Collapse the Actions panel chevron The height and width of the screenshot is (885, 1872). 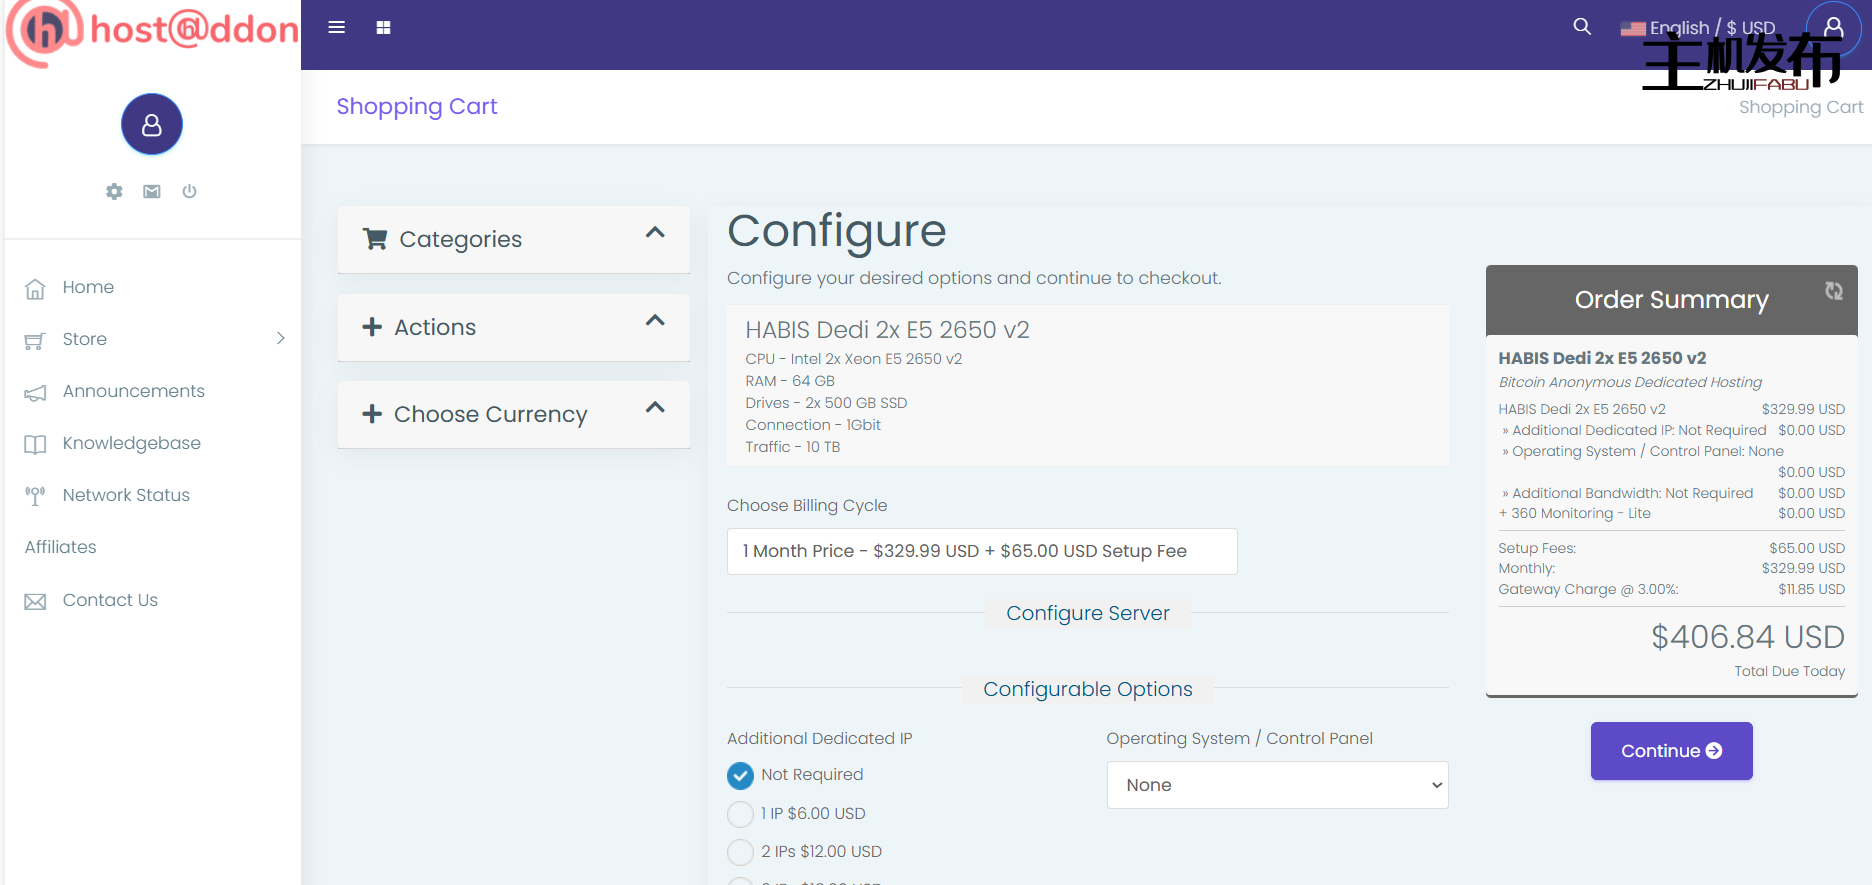click(655, 321)
